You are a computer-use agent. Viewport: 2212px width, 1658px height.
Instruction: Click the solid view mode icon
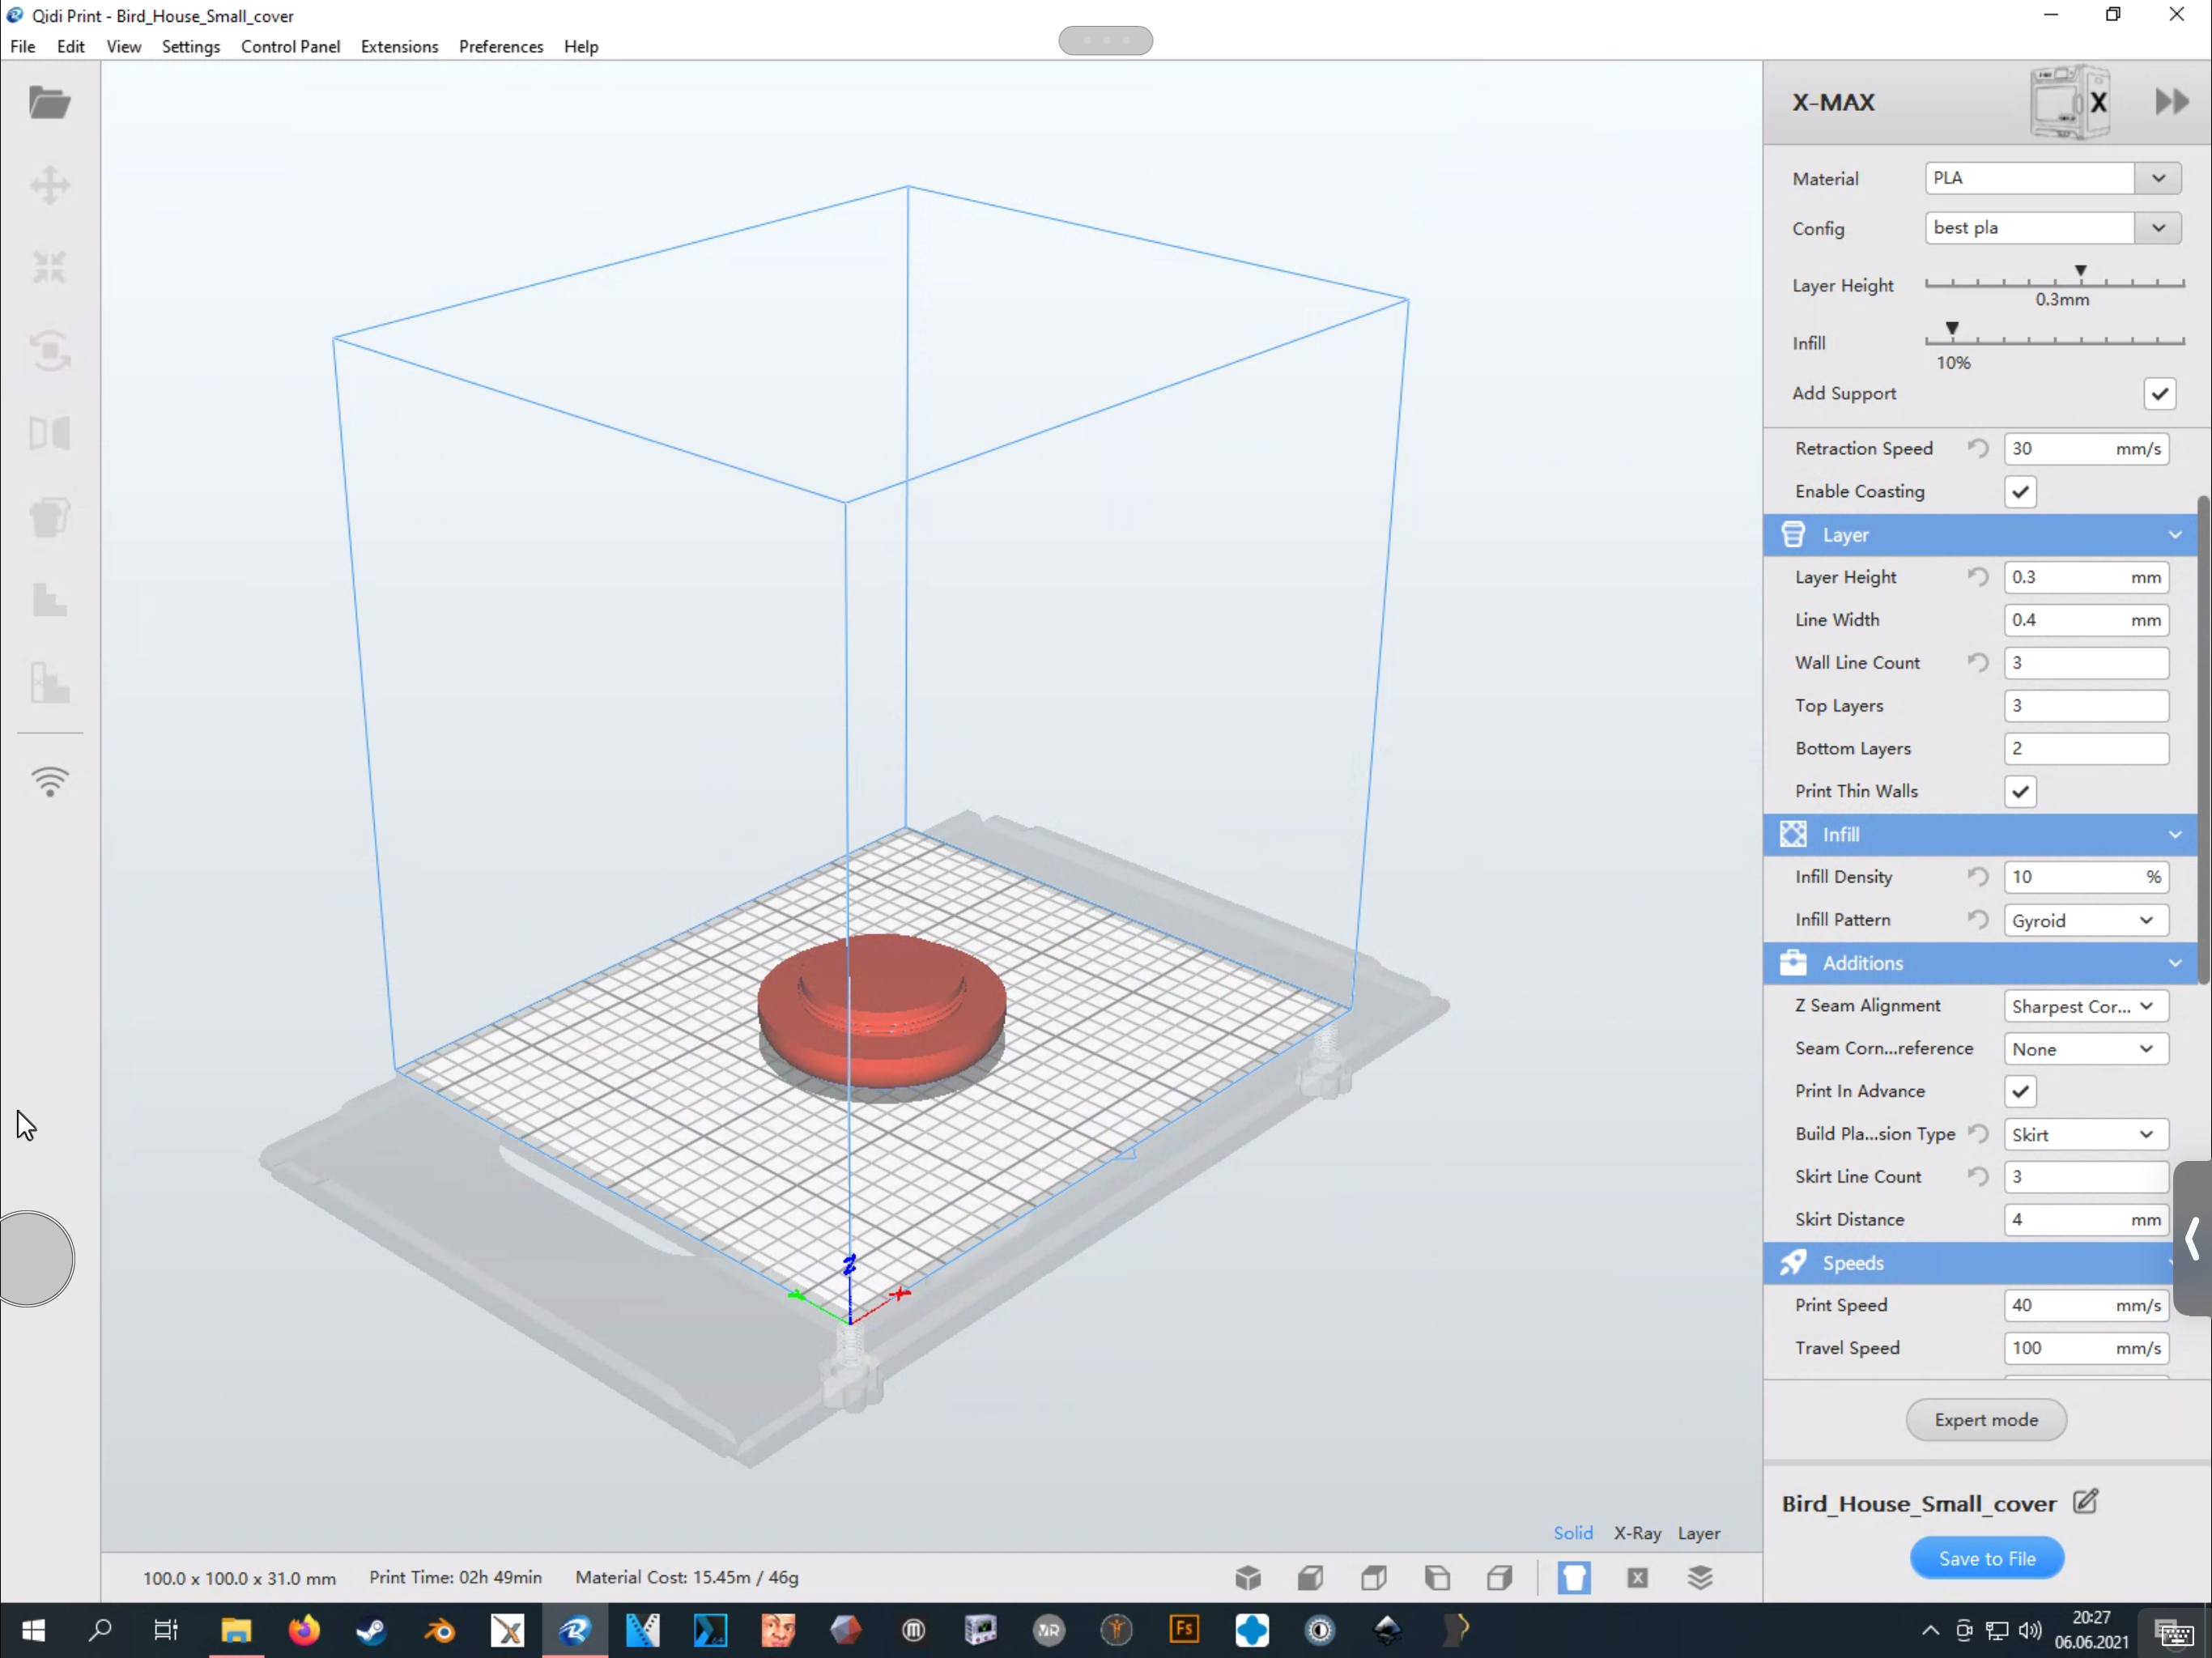(x=1574, y=1578)
